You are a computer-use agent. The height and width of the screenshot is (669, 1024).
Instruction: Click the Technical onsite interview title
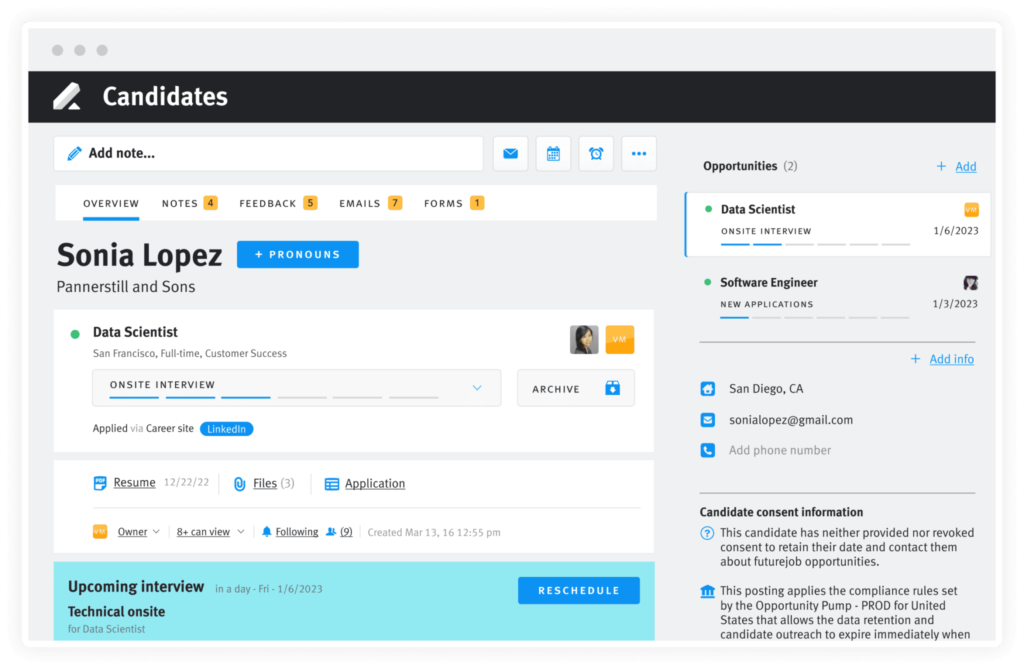pyautogui.click(x=116, y=612)
